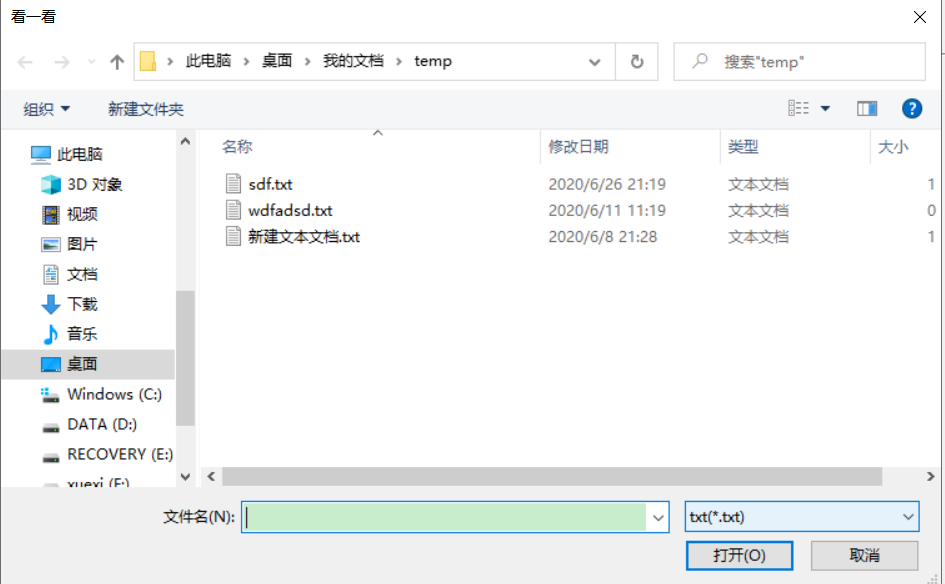
Task: Click the sdf.txt file icon
Action: pyautogui.click(x=233, y=183)
